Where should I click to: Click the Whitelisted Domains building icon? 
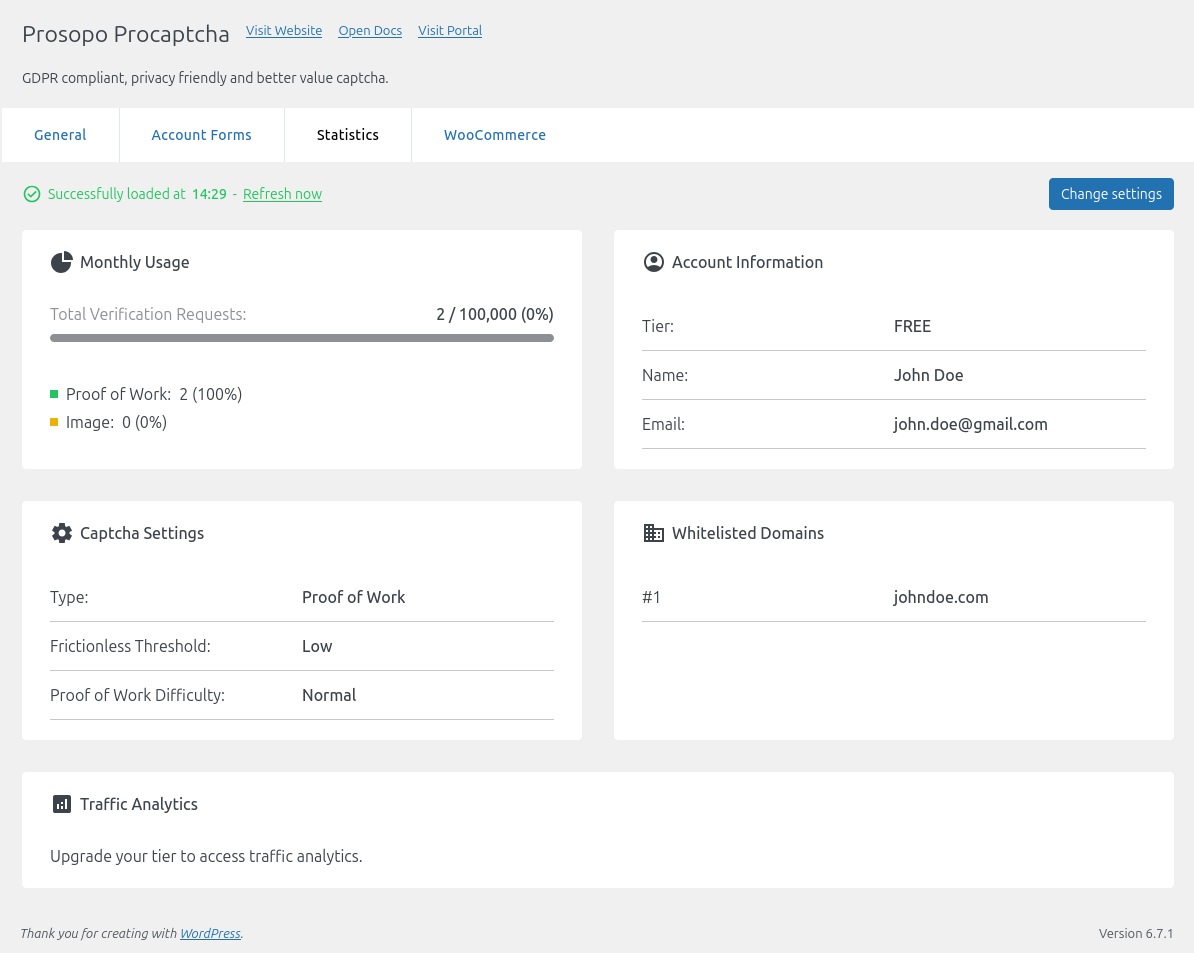click(x=653, y=533)
